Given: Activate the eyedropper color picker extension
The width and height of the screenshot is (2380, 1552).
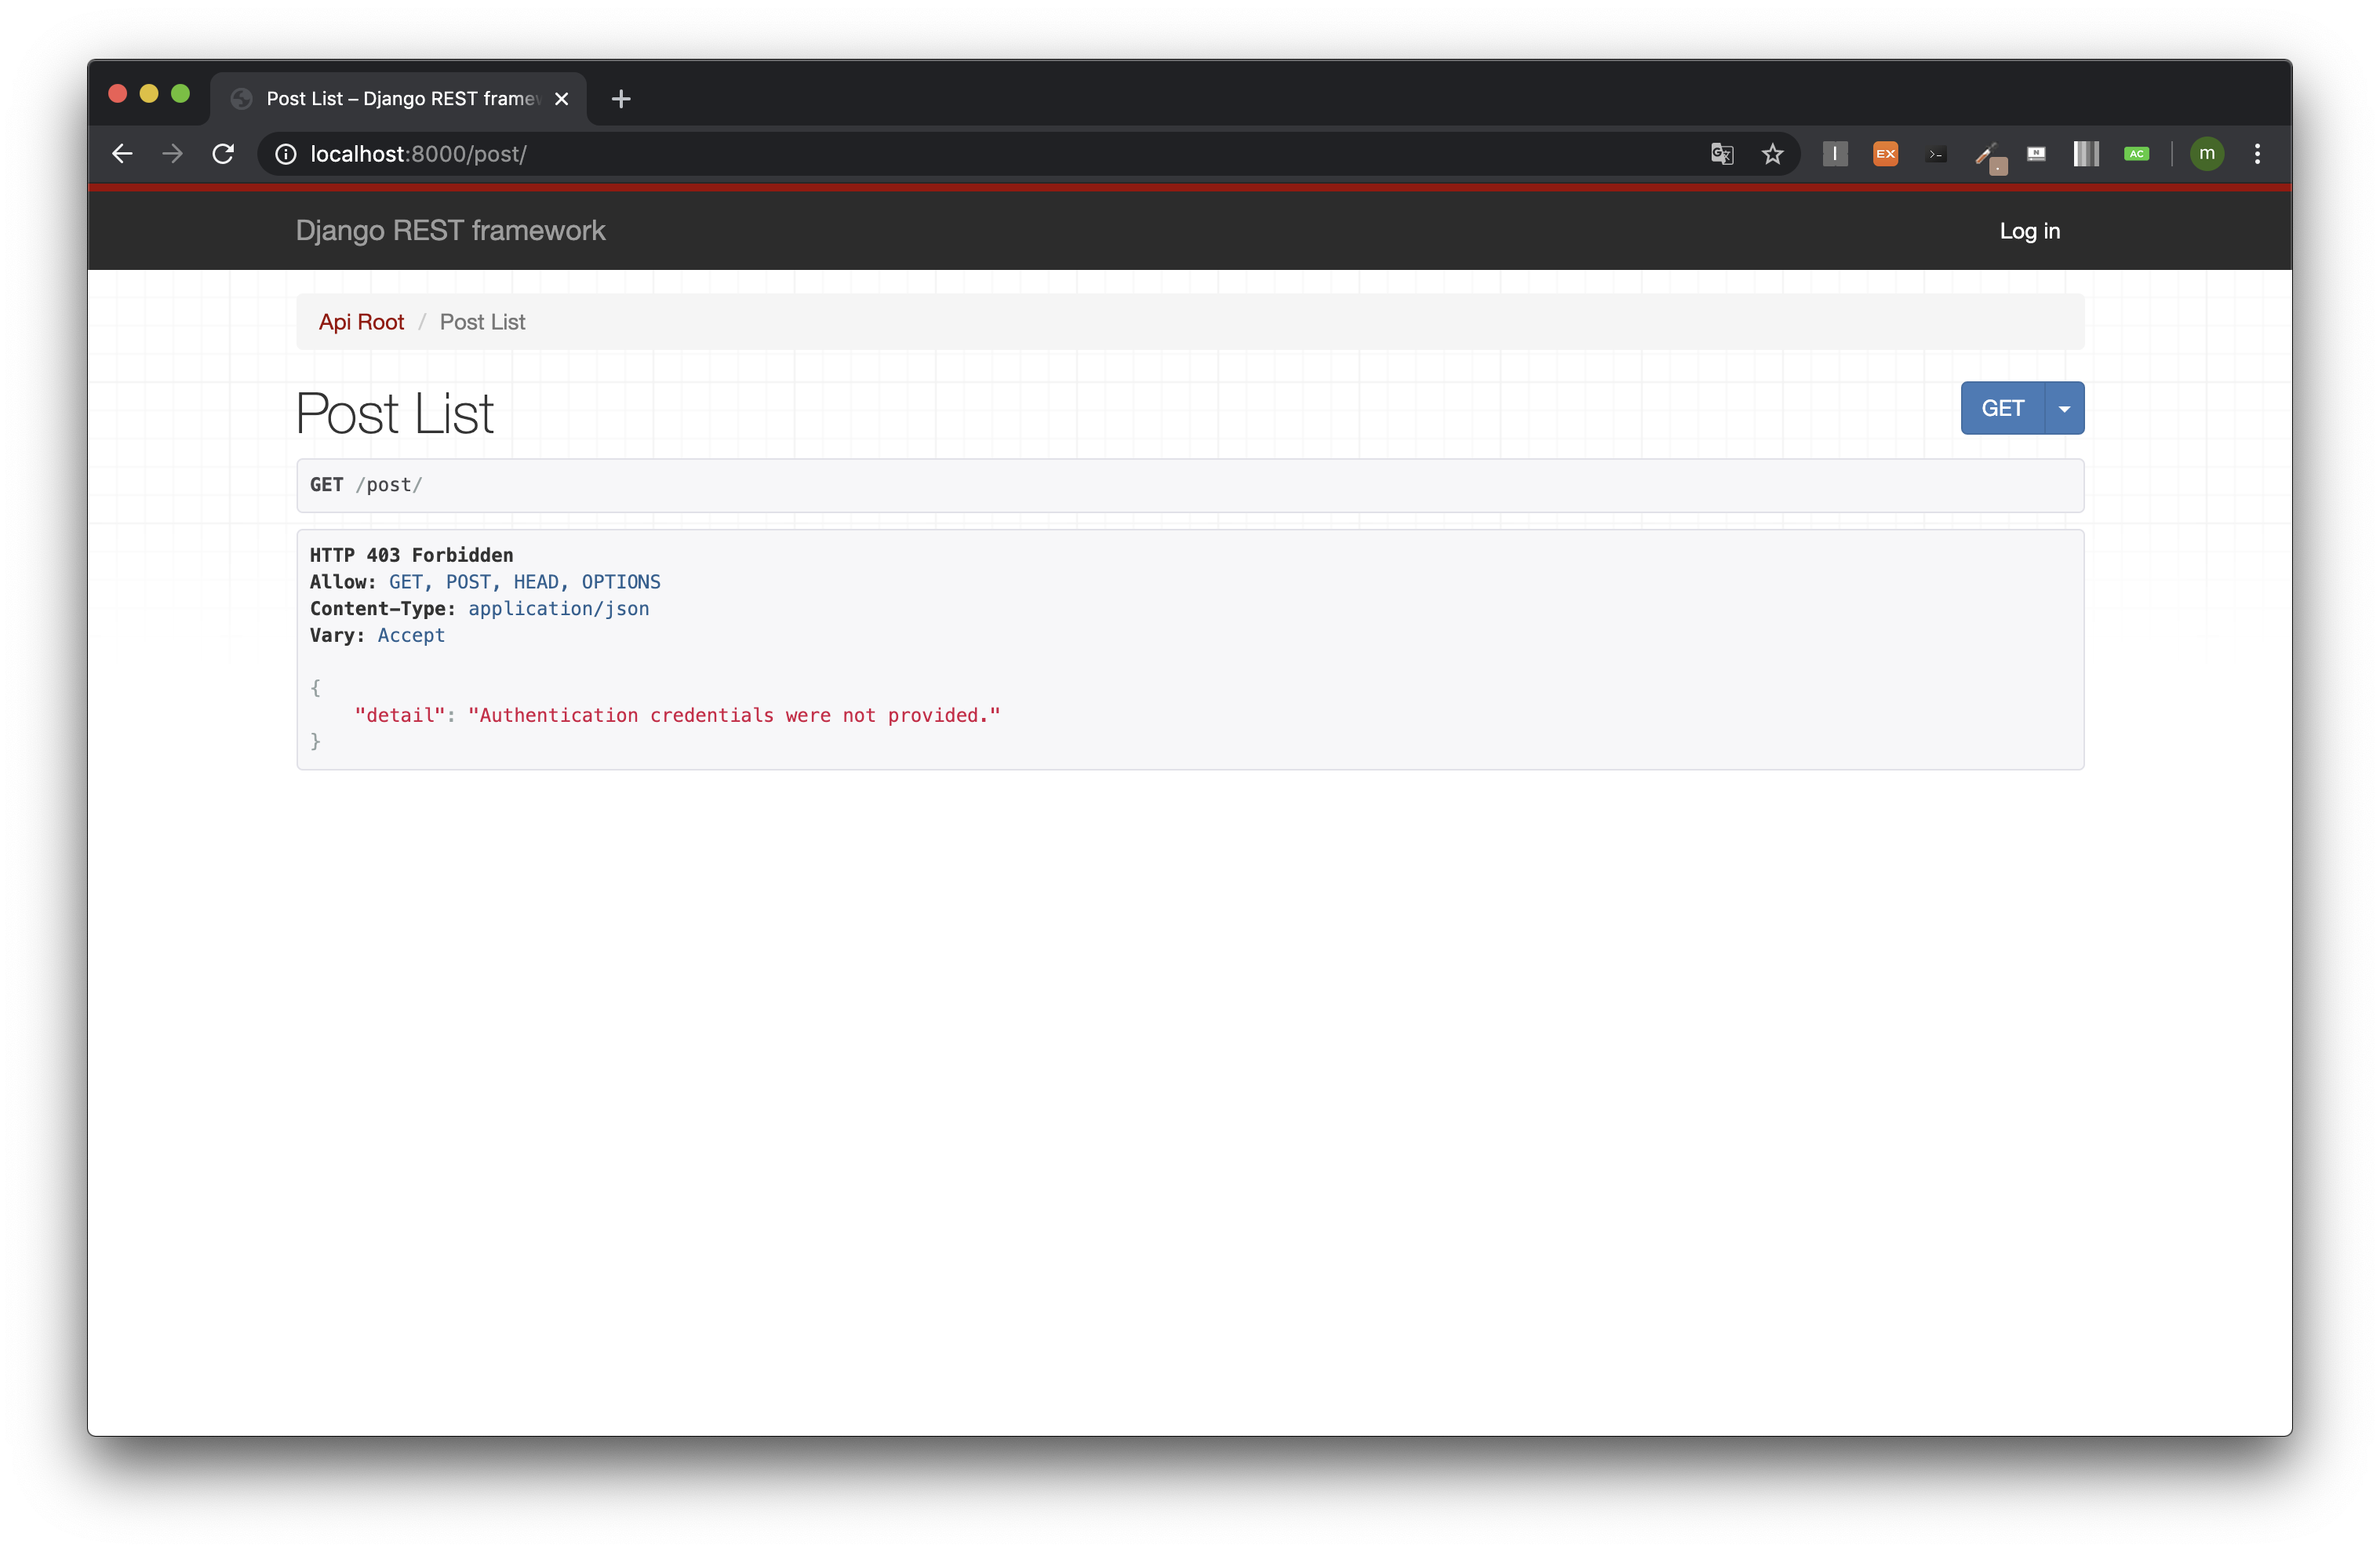Looking at the screenshot, I should [1987, 155].
